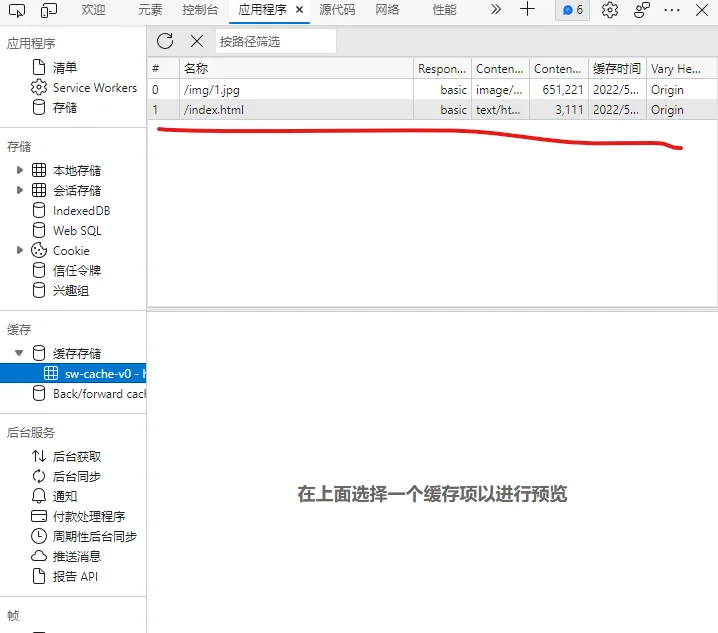
Task: Open 推送消息 service
Action: pos(76,556)
